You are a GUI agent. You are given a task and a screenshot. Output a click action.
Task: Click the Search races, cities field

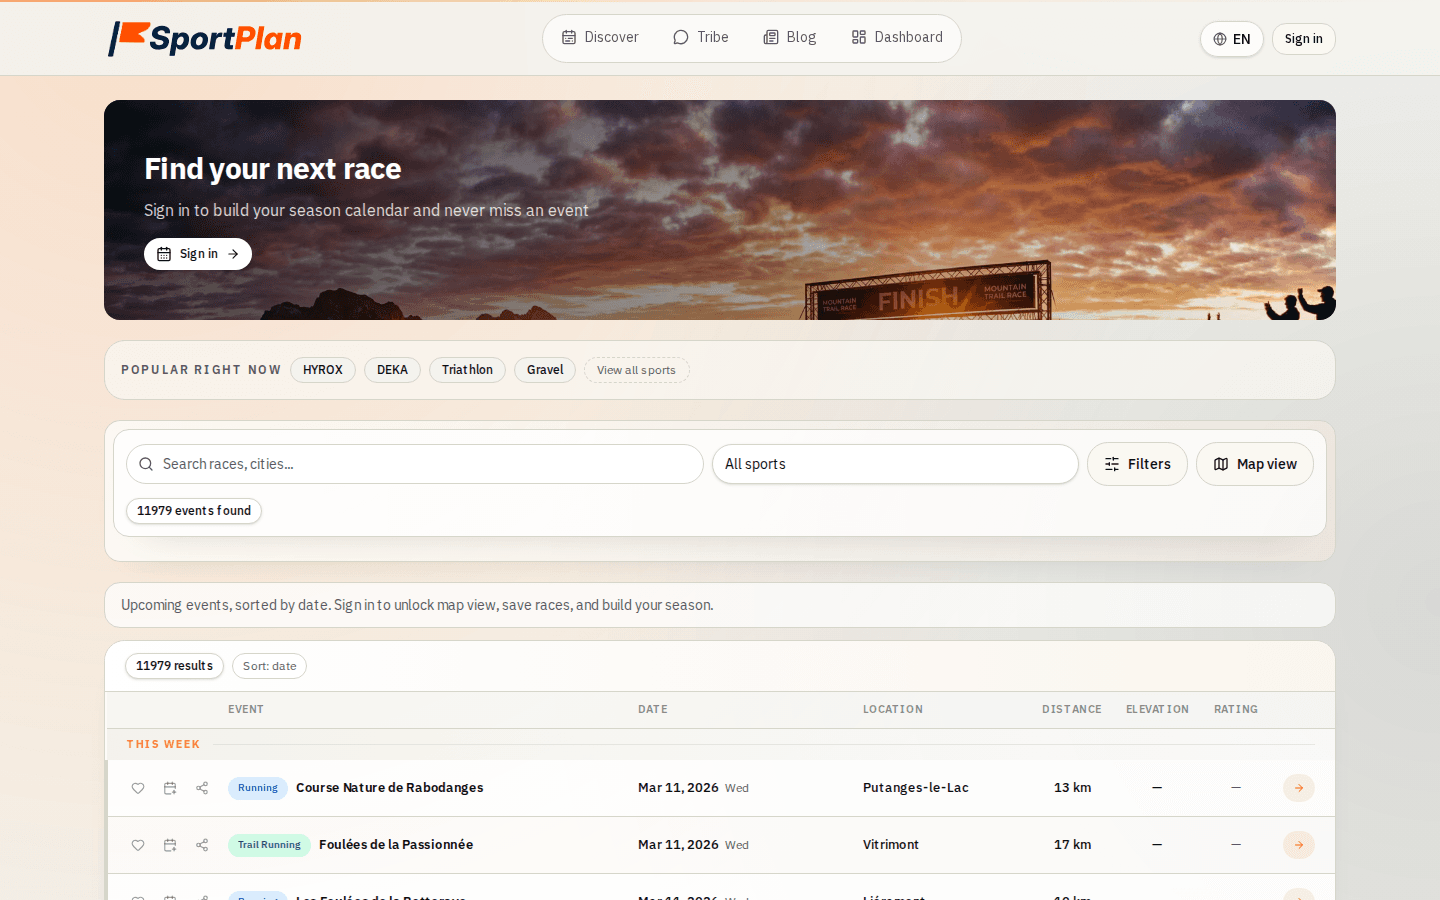pyautogui.click(x=414, y=464)
